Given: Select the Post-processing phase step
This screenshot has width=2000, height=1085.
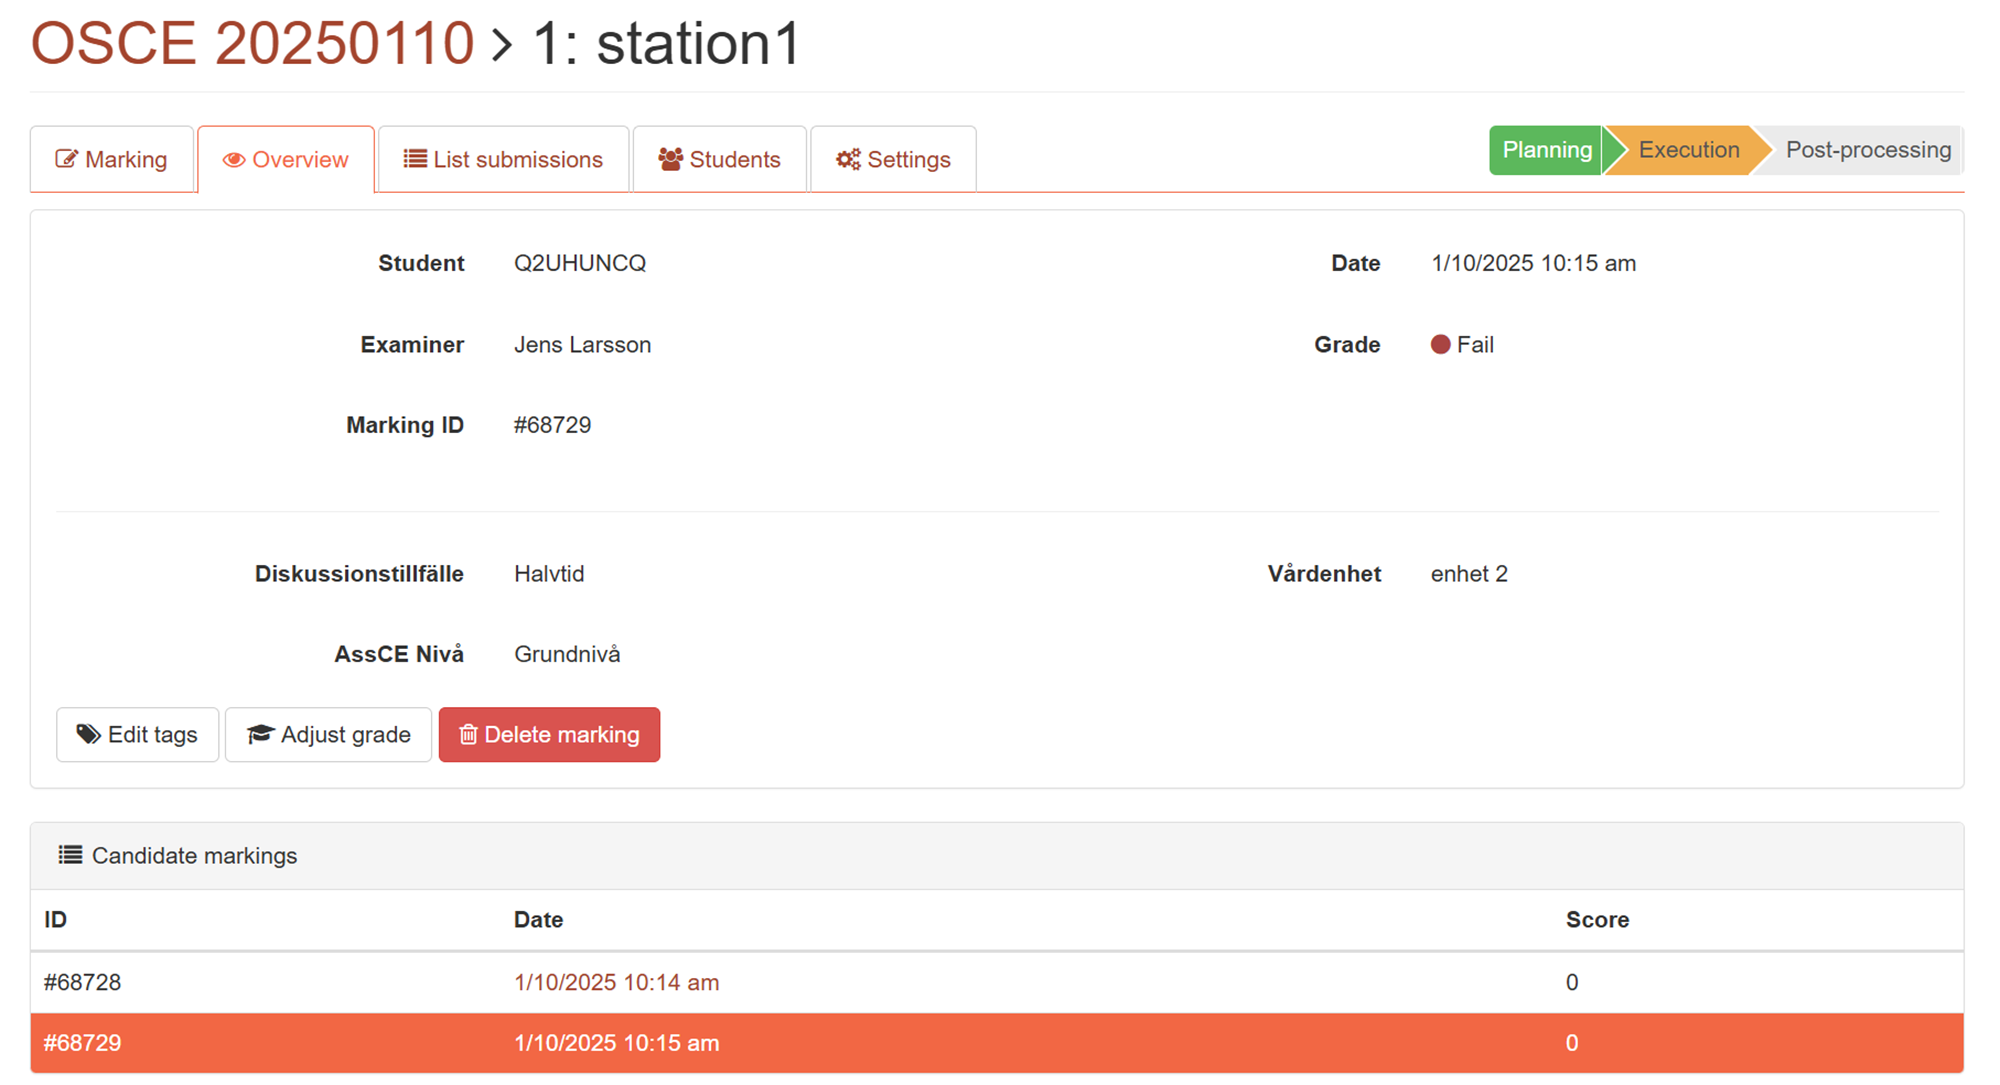Looking at the screenshot, I should 1867,150.
